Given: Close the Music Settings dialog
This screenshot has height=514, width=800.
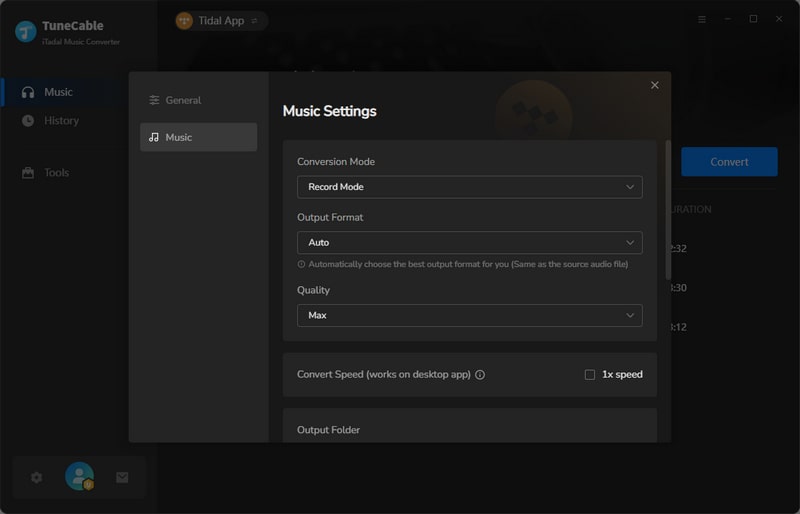Looking at the screenshot, I should (x=655, y=85).
